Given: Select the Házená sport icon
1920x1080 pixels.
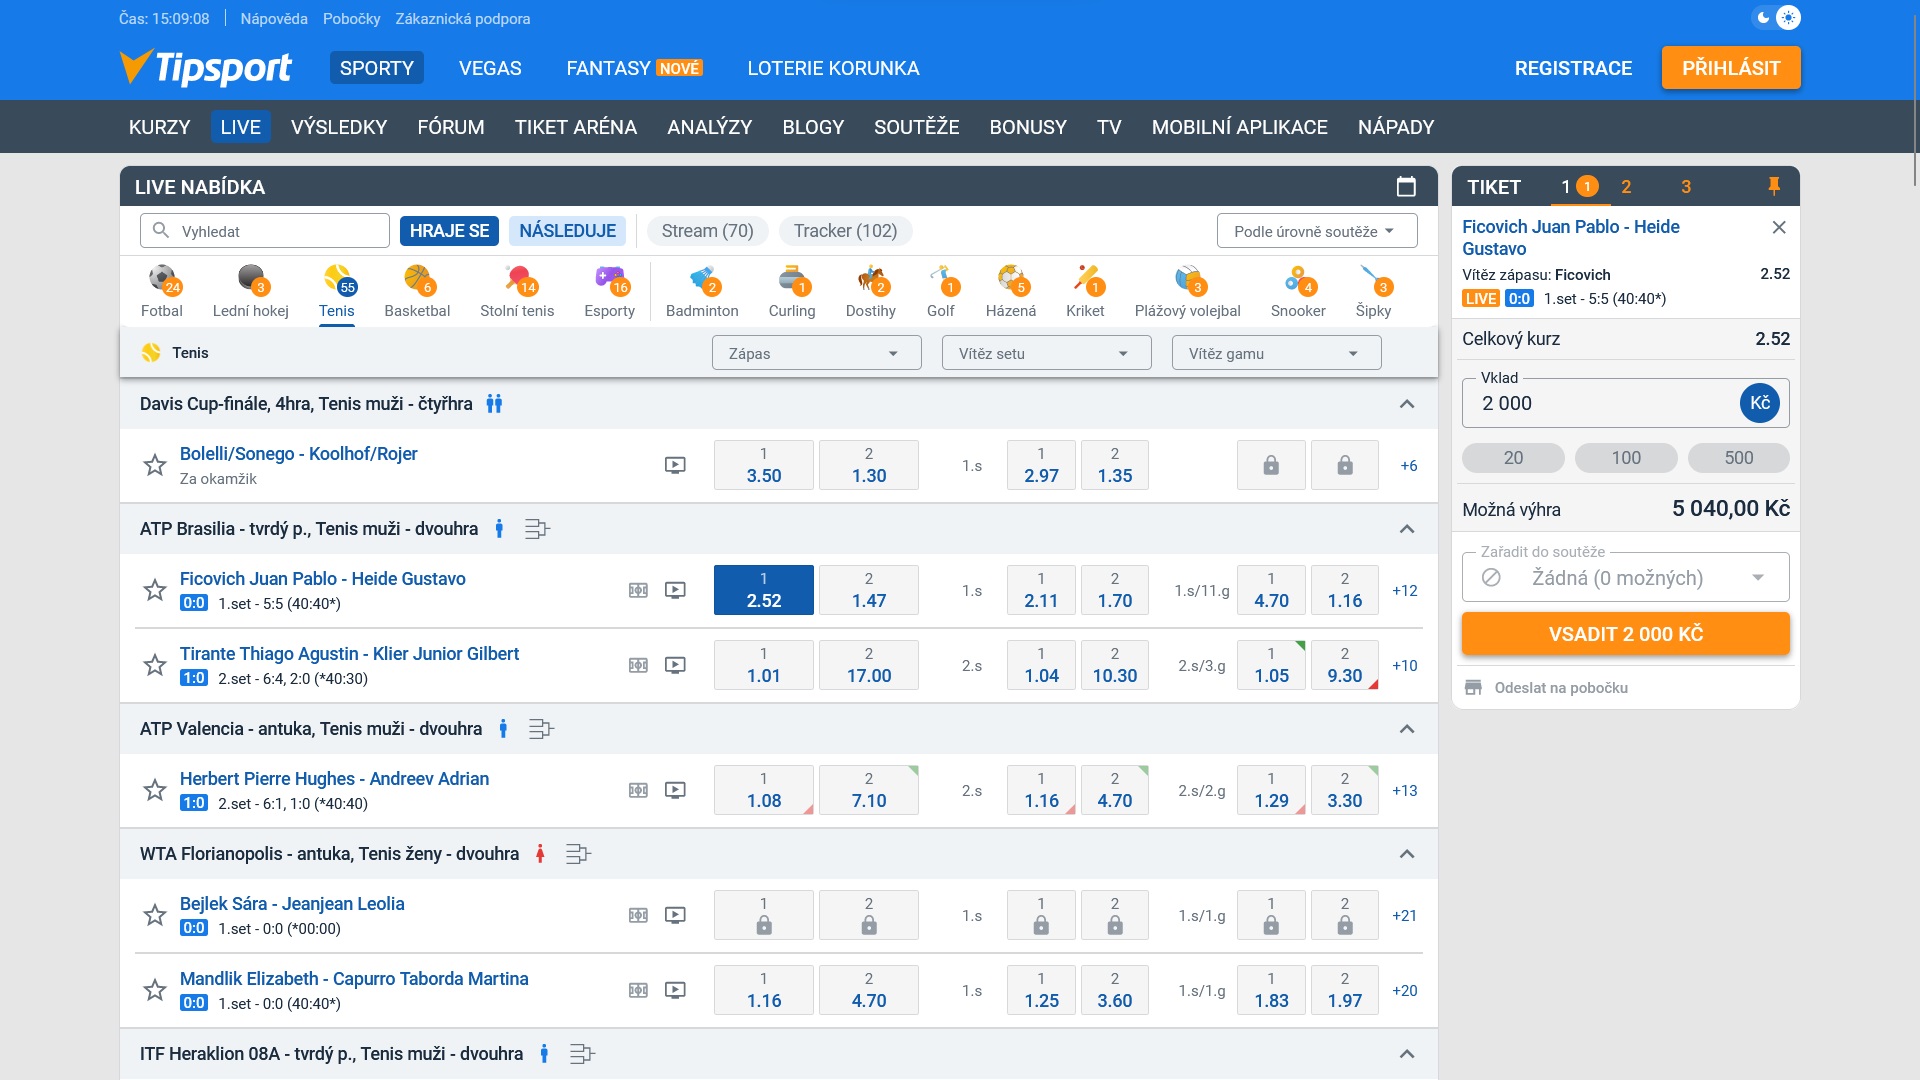Looking at the screenshot, I should pyautogui.click(x=1011, y=291).
